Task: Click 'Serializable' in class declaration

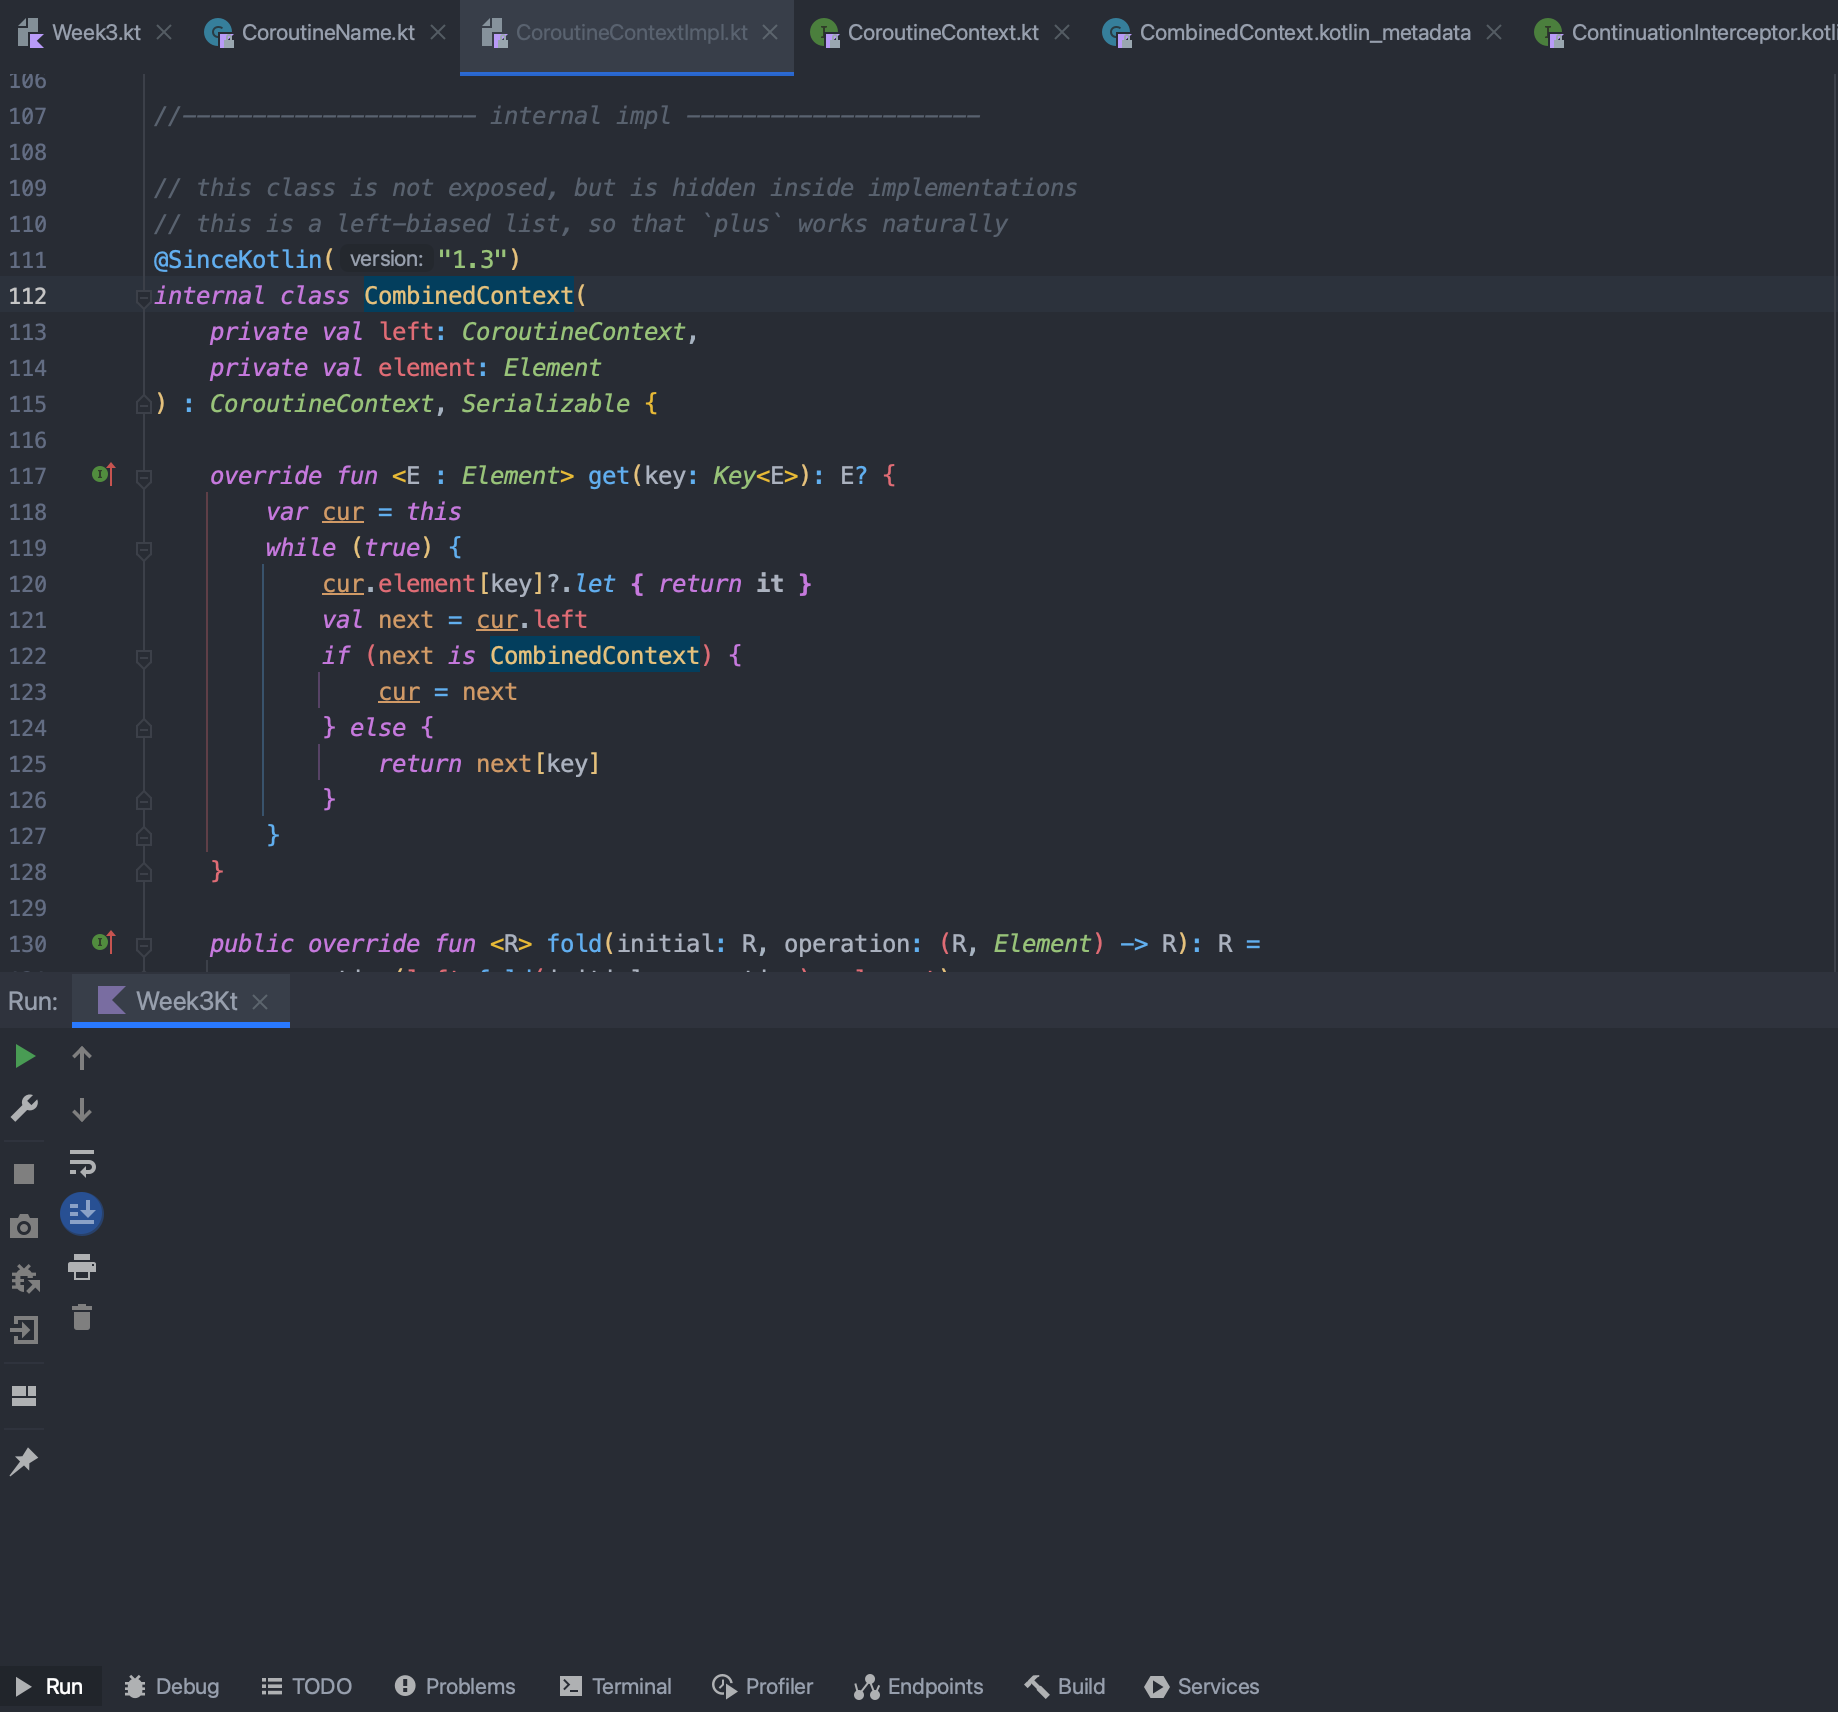Action: pyautogui.click(x=545, y=404)
